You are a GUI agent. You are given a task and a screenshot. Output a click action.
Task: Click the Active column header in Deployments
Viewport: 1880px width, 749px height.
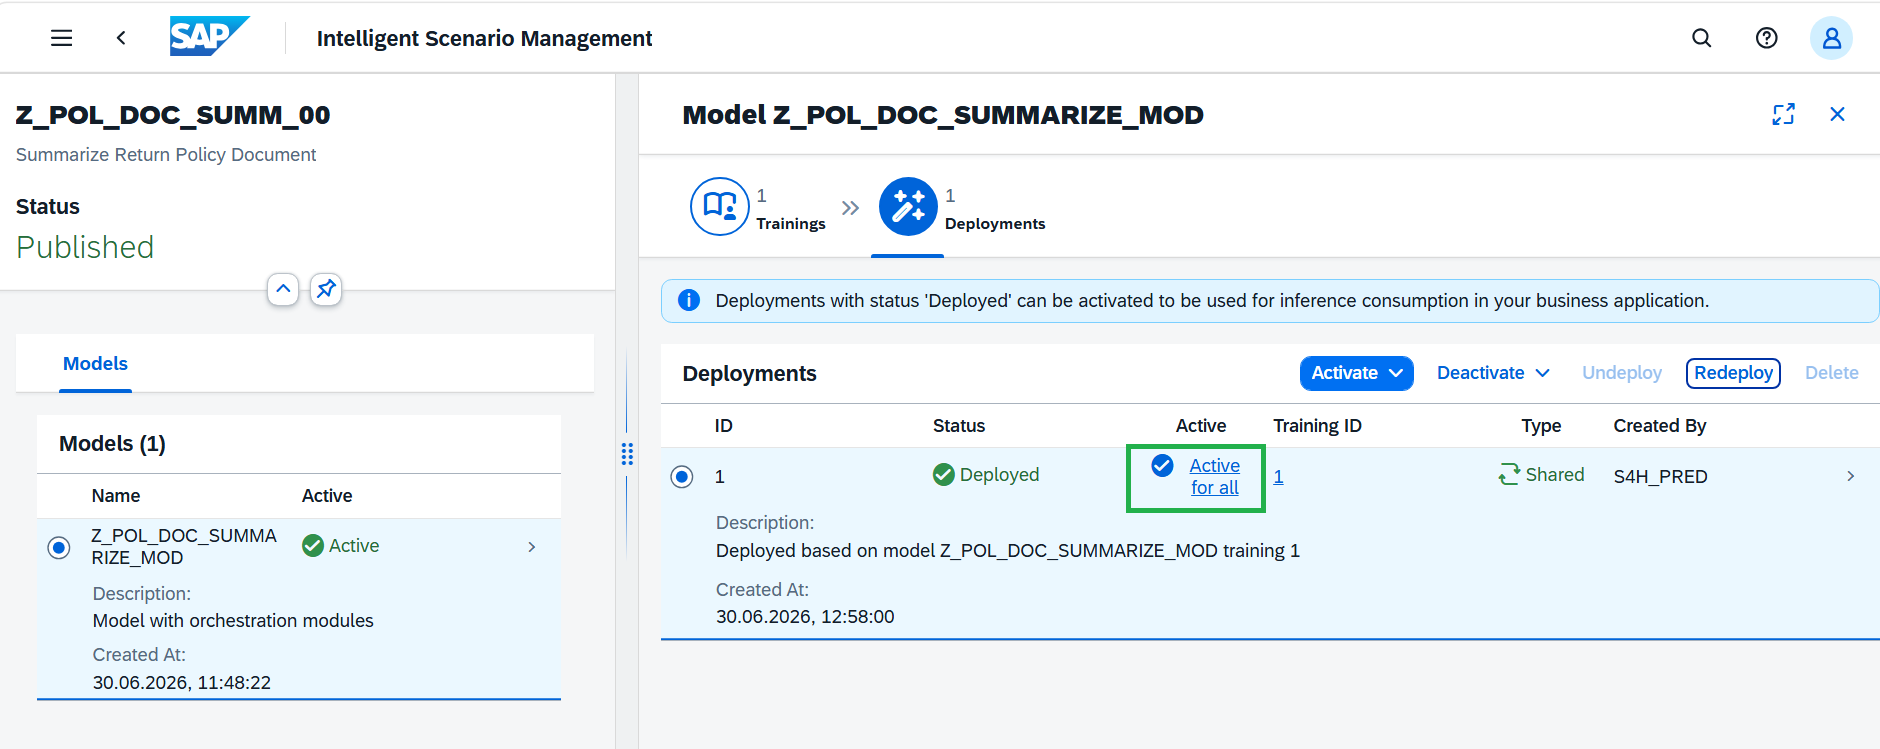(1200, 426)
